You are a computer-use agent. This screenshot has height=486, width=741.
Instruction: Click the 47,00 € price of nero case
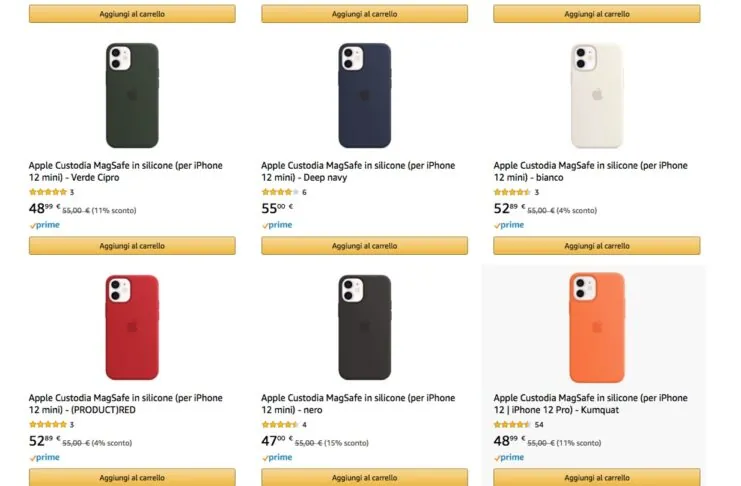pyautogui.click(x=276, y=439)
